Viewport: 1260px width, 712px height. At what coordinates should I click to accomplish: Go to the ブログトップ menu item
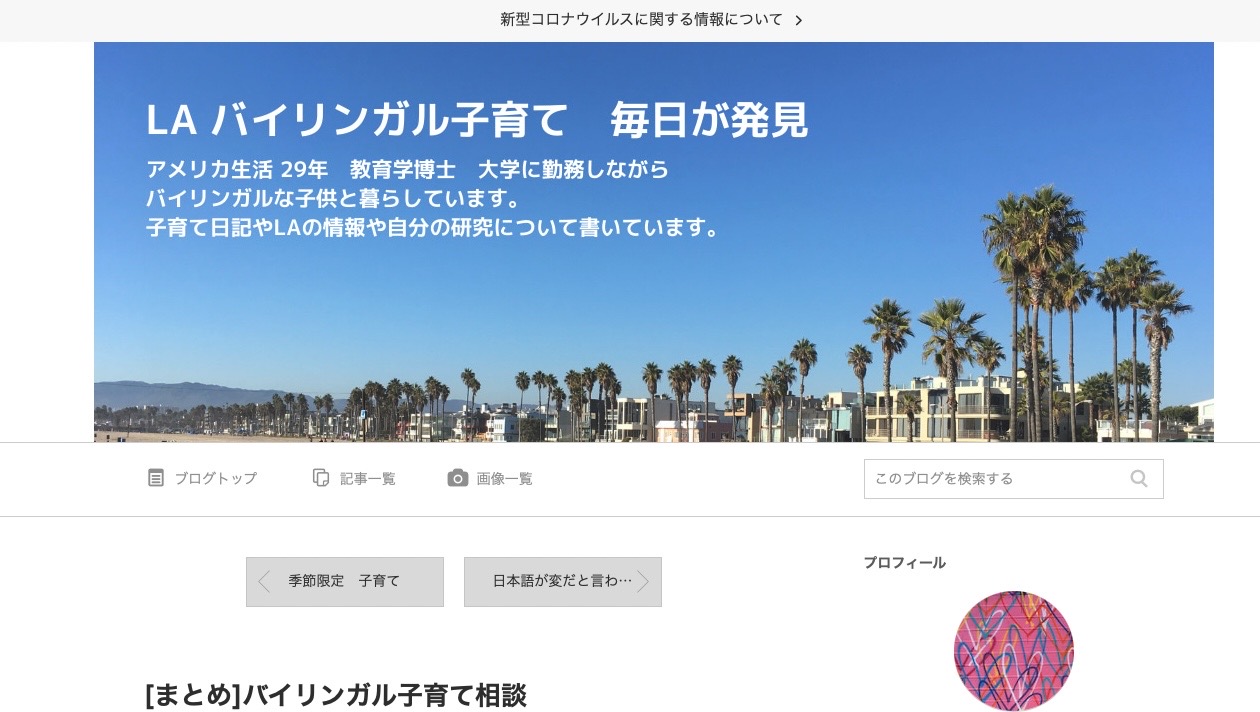215,478
